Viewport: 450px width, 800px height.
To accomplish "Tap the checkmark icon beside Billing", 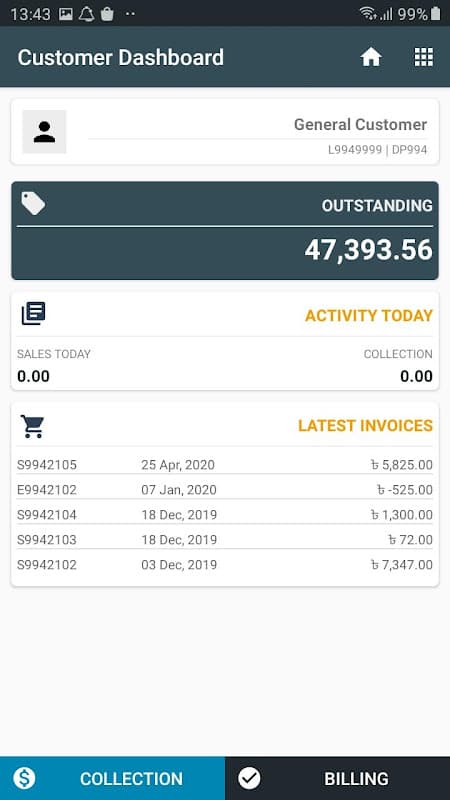I will click(x=249, y=778).
